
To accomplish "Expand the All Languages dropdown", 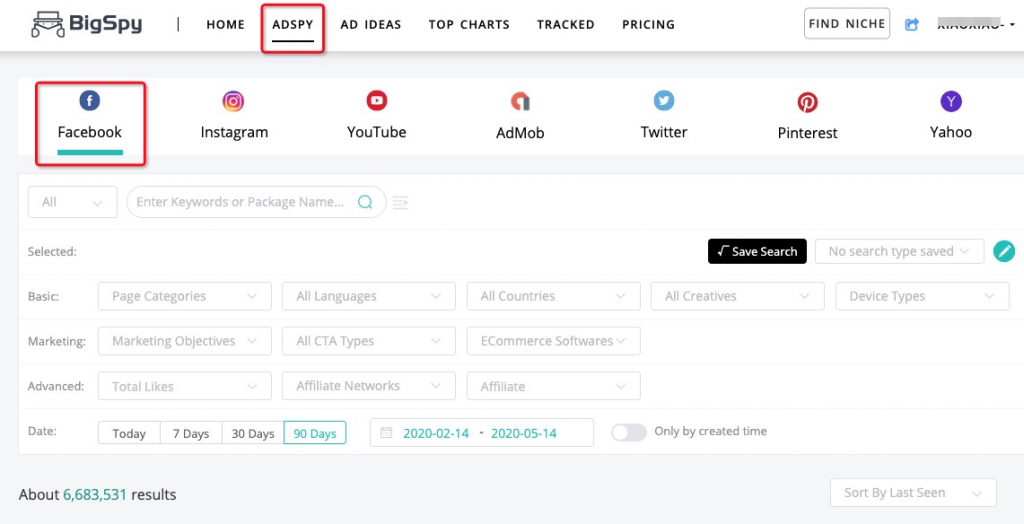I will click(x=369, y=296).
